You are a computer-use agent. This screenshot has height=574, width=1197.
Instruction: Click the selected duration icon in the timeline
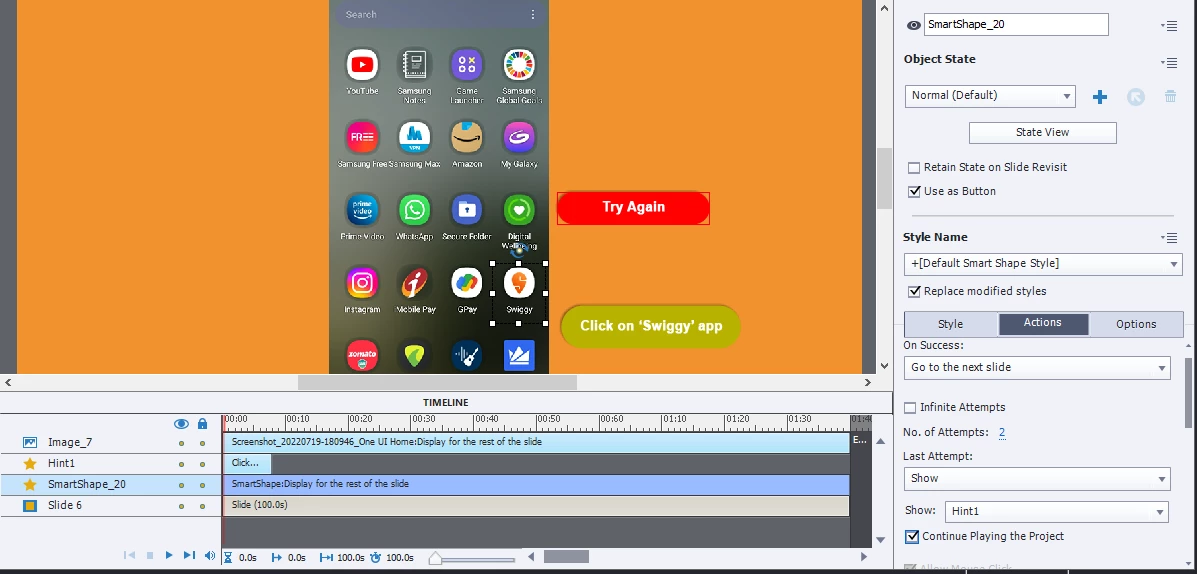[x=326, y=557]
